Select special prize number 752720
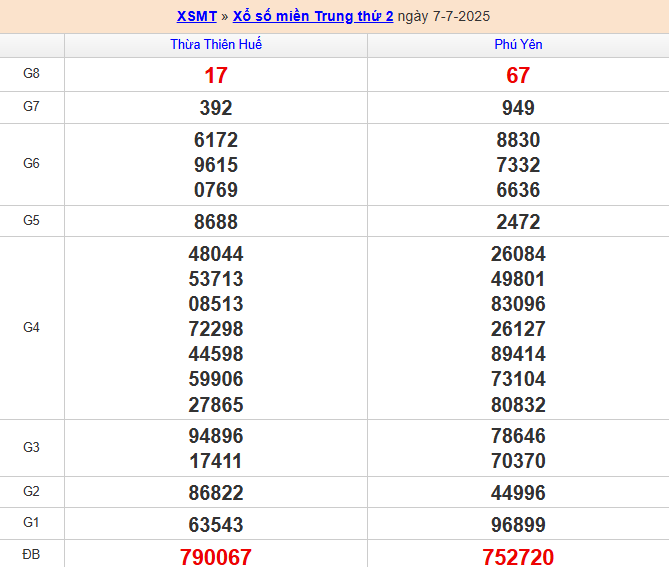 click(x=518, y=557)
